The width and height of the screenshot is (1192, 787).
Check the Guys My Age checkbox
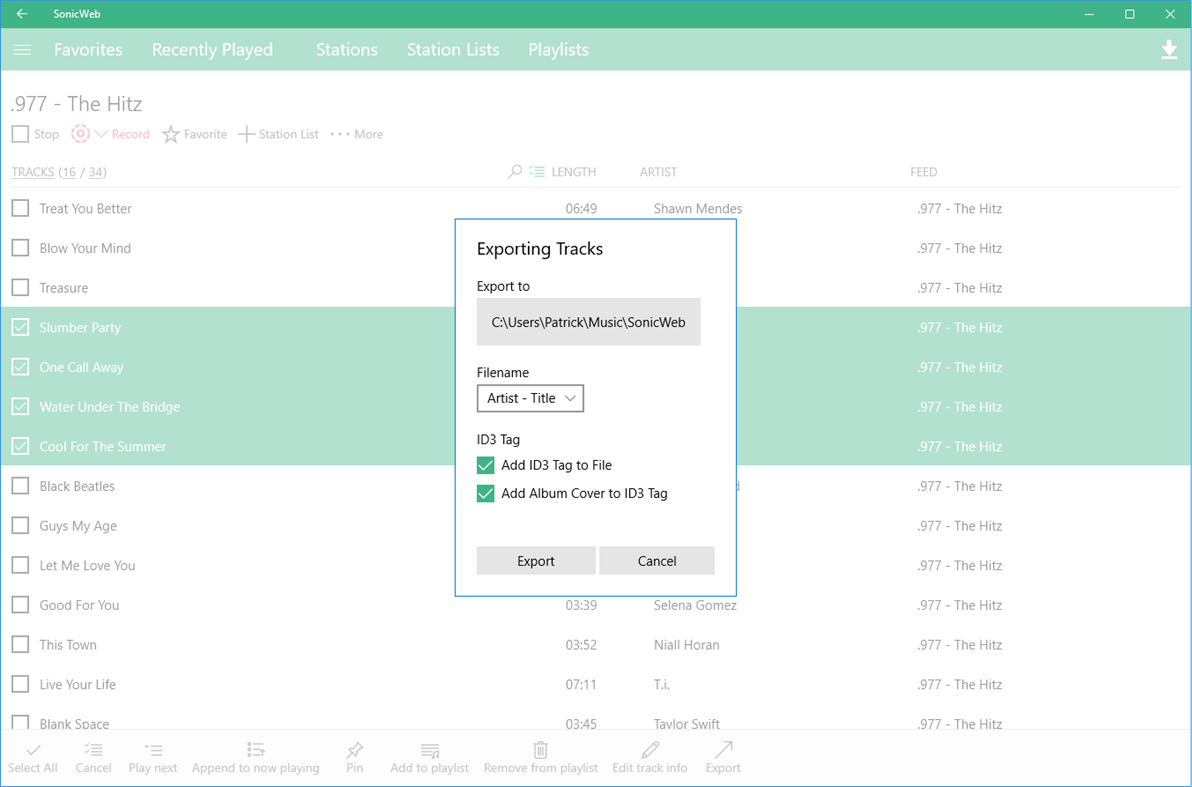click(21, 525)
